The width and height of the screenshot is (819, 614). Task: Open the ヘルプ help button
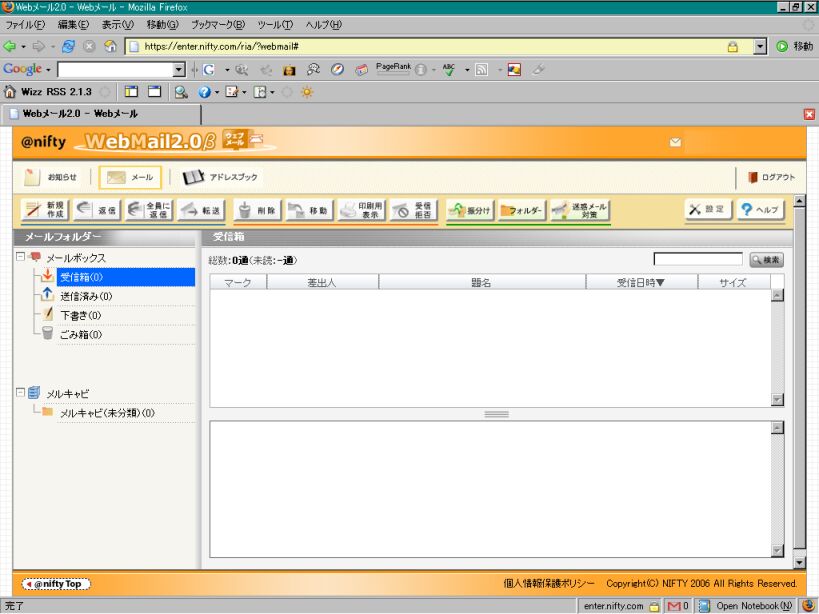[x=760, y=209]
